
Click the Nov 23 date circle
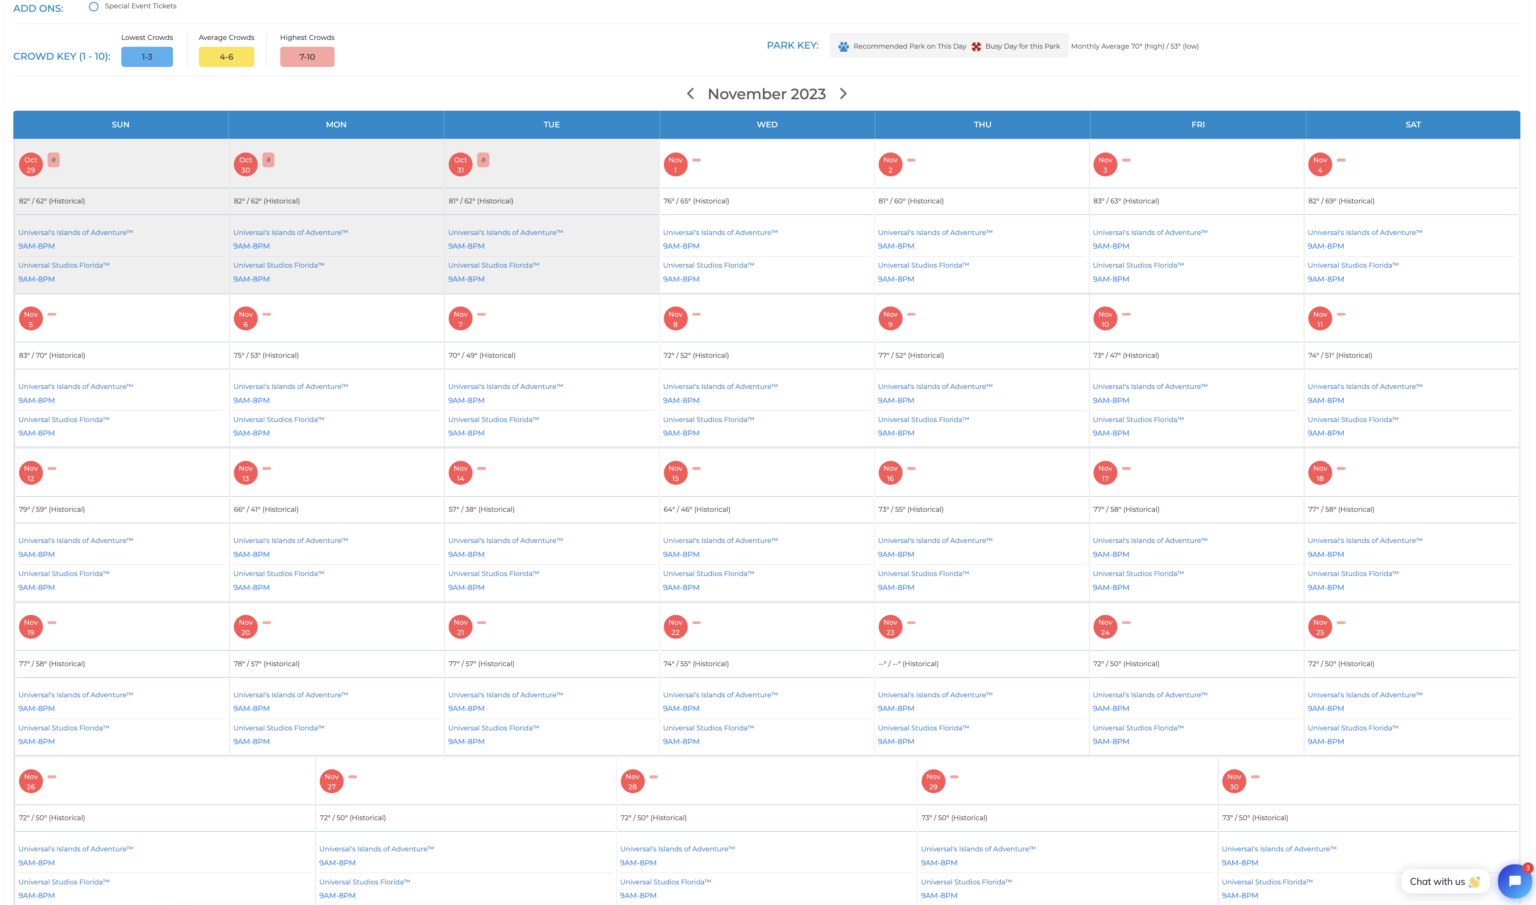pyautogui.click(x=890, y=627)
